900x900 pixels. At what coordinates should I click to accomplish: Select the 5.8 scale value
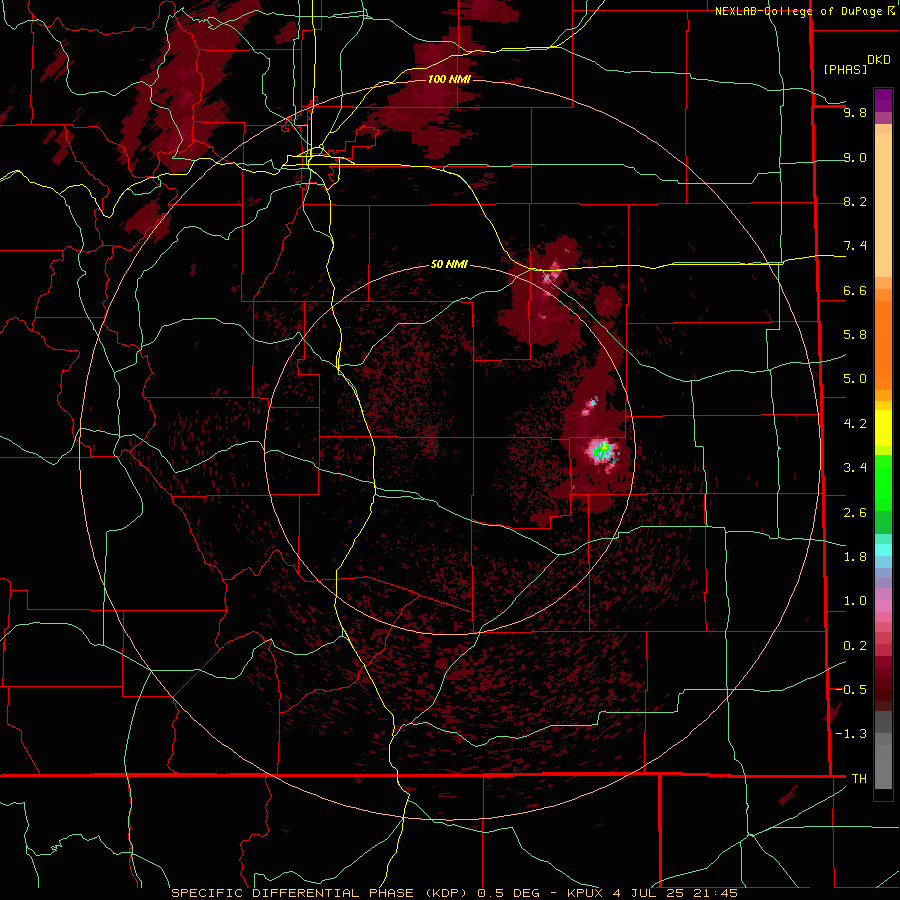pyautogui.click(x=855, y=334)
